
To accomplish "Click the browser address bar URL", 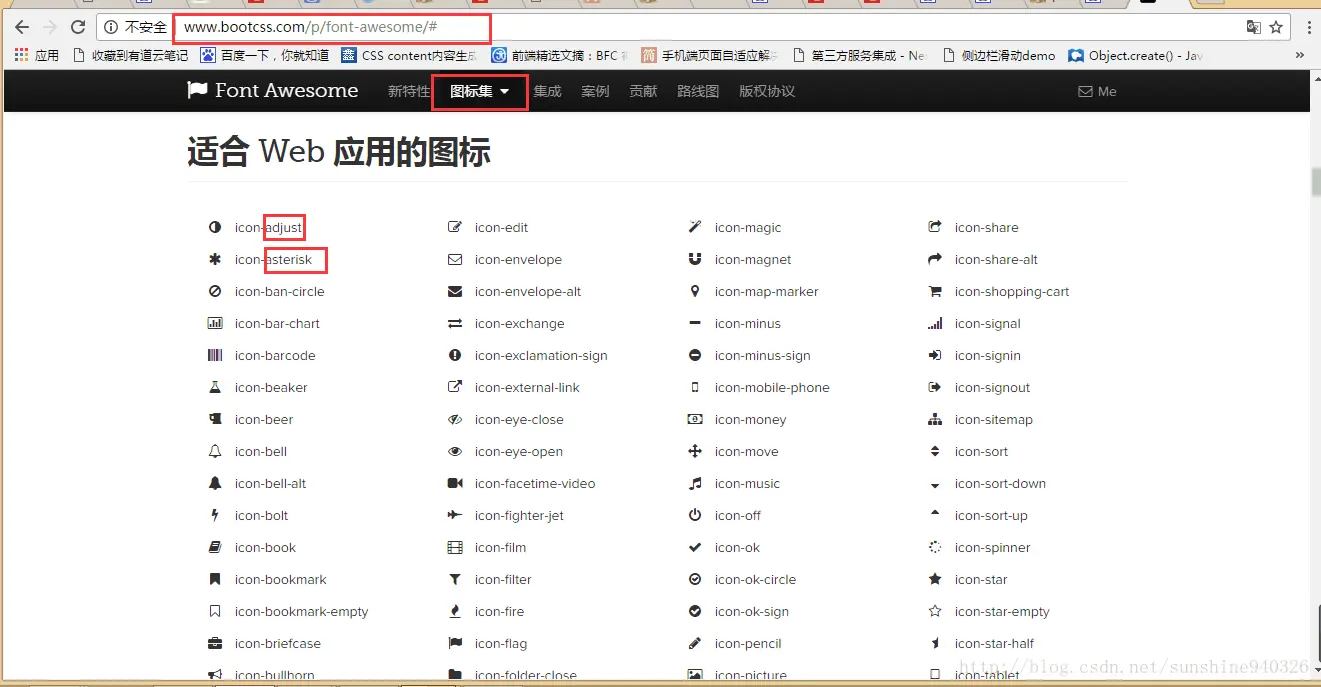I will [311, 27].
